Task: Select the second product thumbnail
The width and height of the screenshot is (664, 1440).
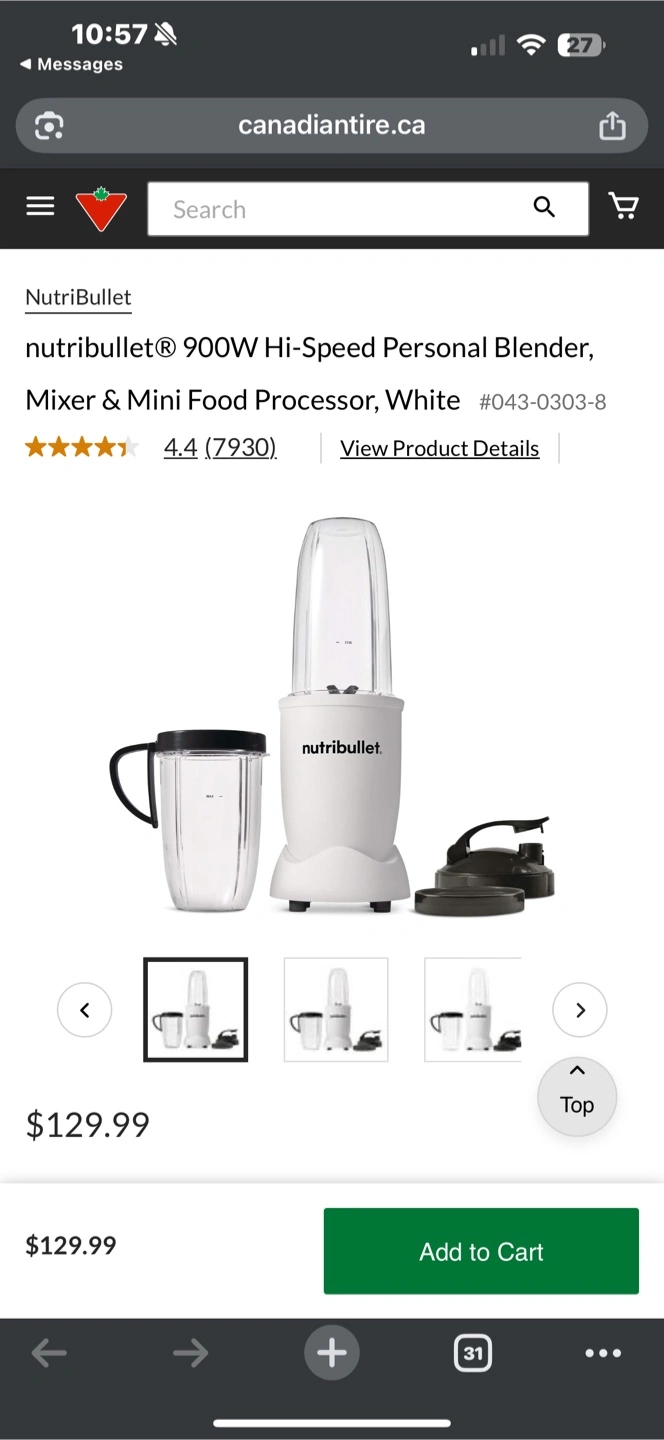Action: (336, 1010)
